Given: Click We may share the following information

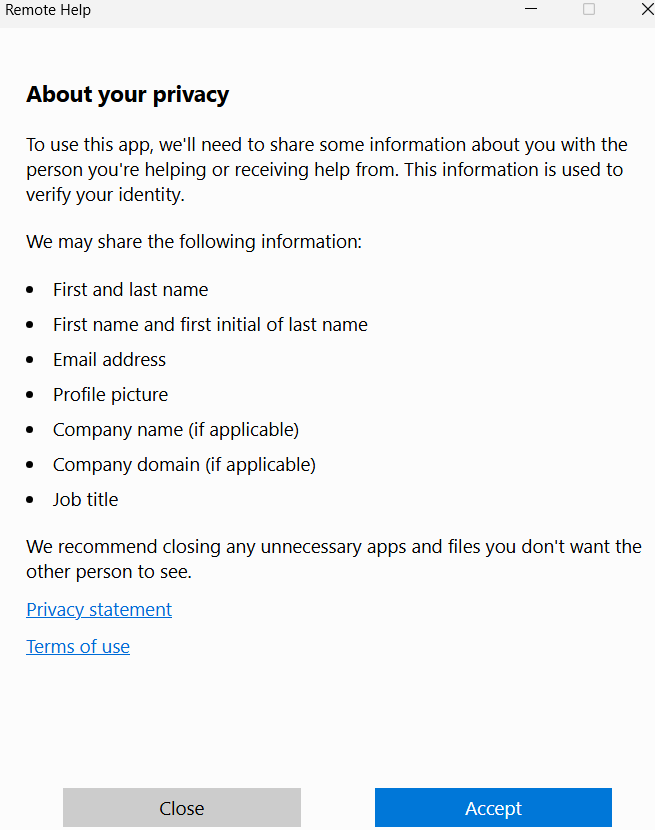Looking at the screenshot, I should coord(194,242).
